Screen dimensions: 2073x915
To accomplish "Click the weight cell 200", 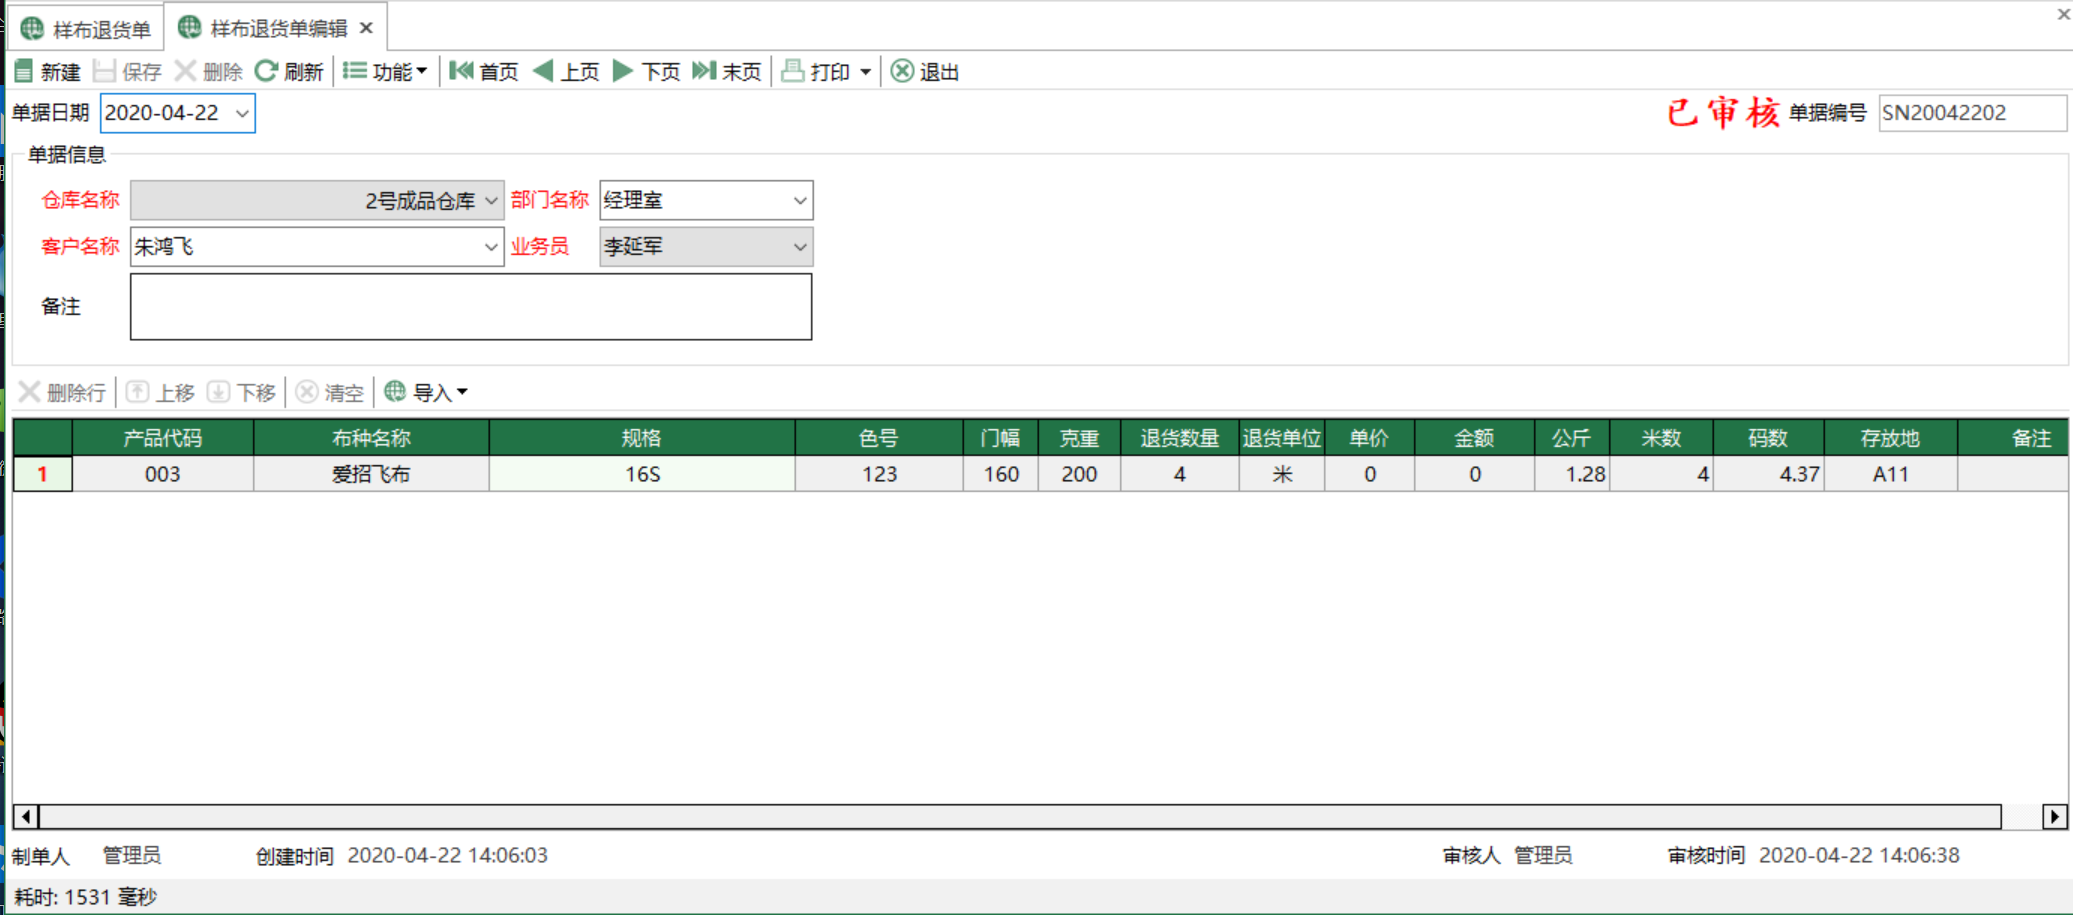I will (x=1079, y=474).
